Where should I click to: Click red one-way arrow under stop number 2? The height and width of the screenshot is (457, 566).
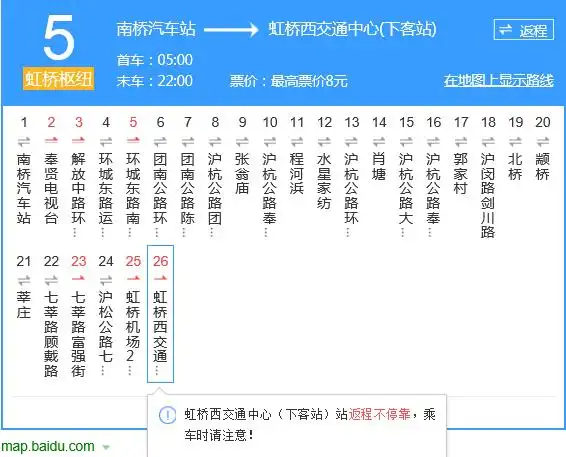(x=51, y=140)
